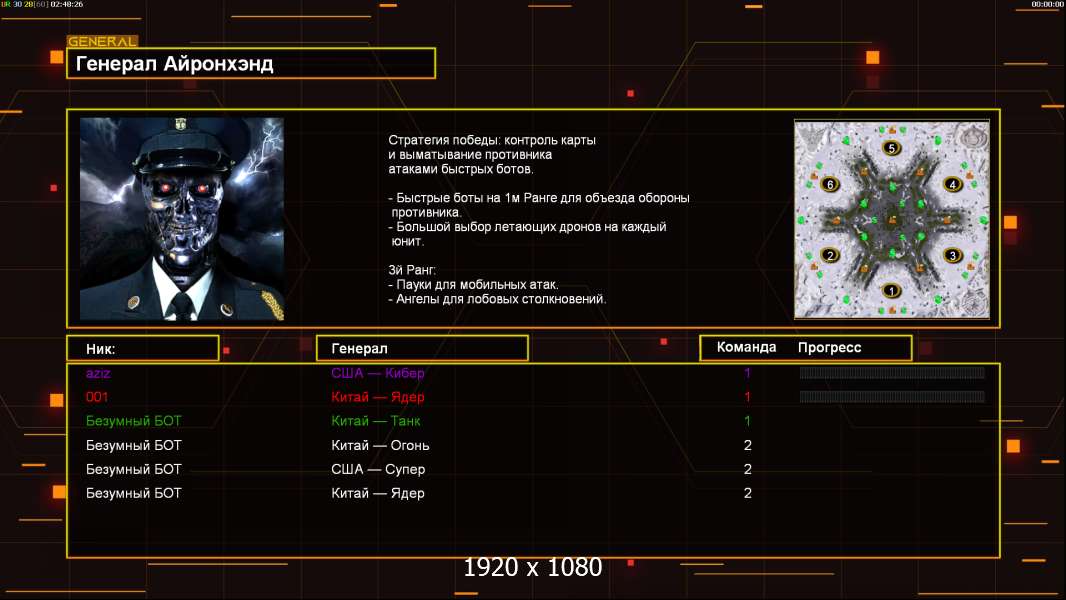Click the white 'Китай — Ядер' general cell
The image size is (1066, 600).
coord(377,493)
